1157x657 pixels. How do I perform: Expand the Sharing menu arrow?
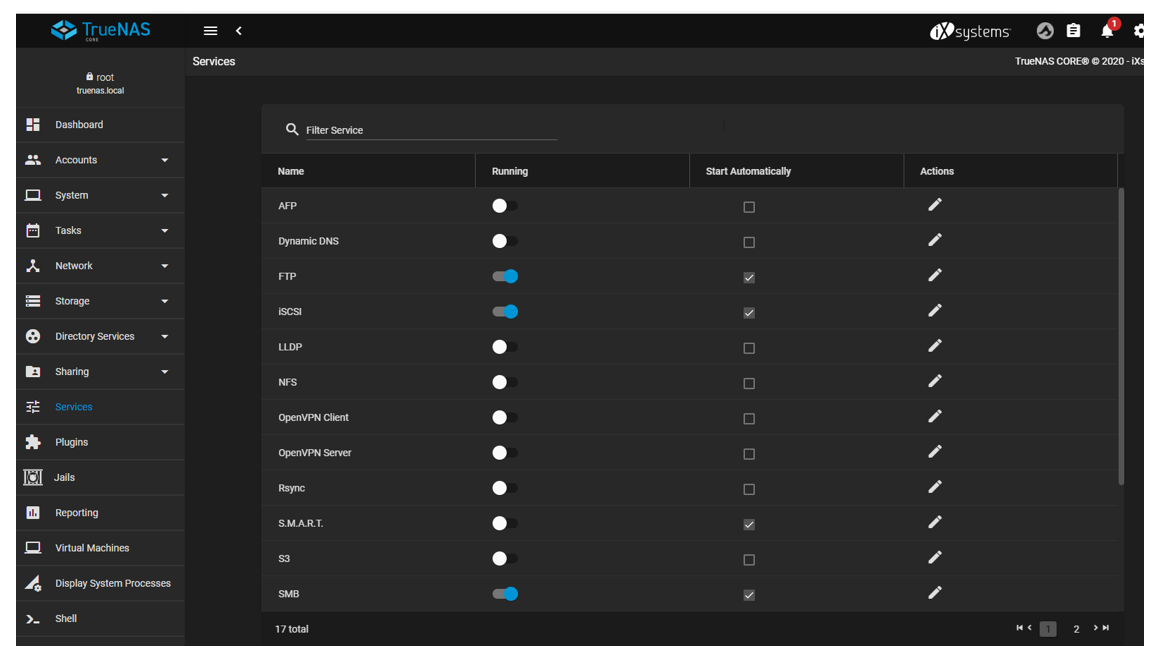(165, 372)
